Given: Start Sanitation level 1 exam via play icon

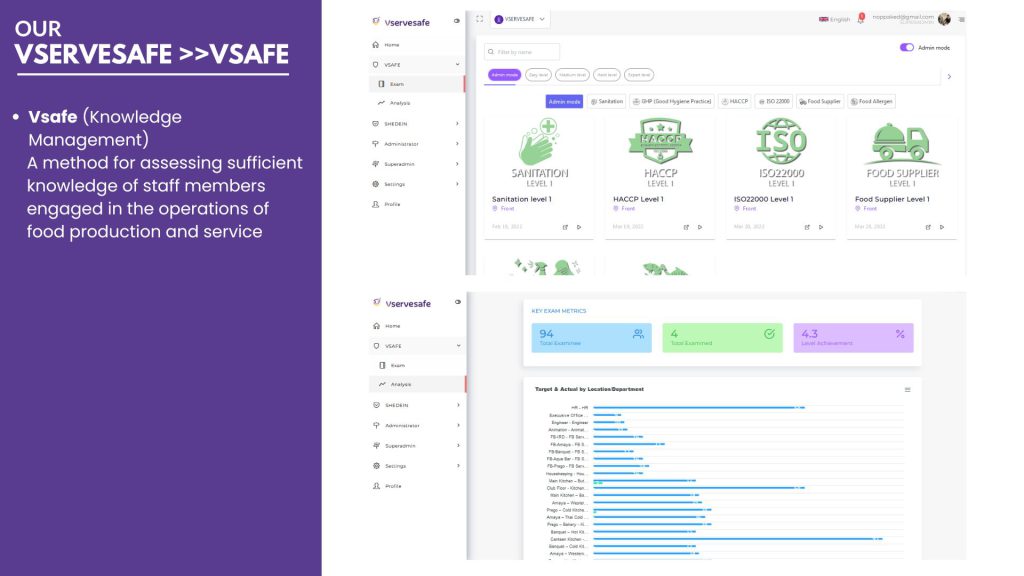Looking at the screenshot, I should pos(579,227).
